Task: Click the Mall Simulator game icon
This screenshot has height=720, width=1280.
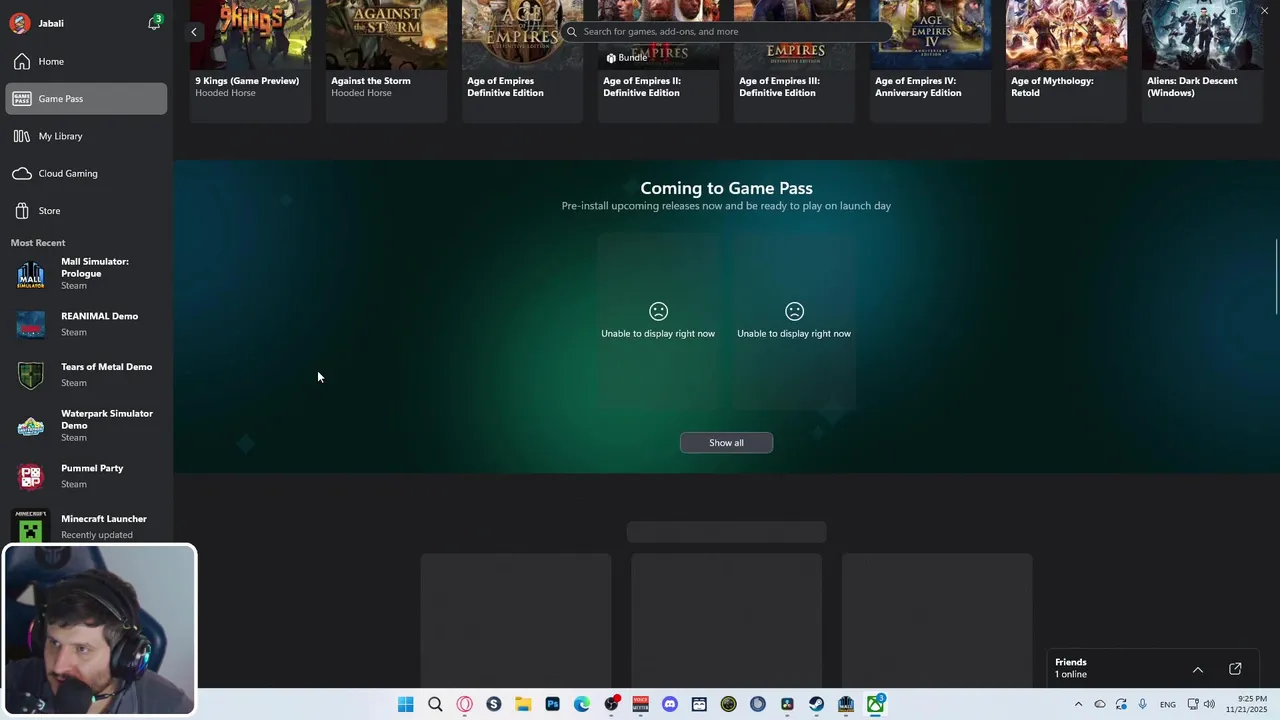Action: [x=31, y=274]
